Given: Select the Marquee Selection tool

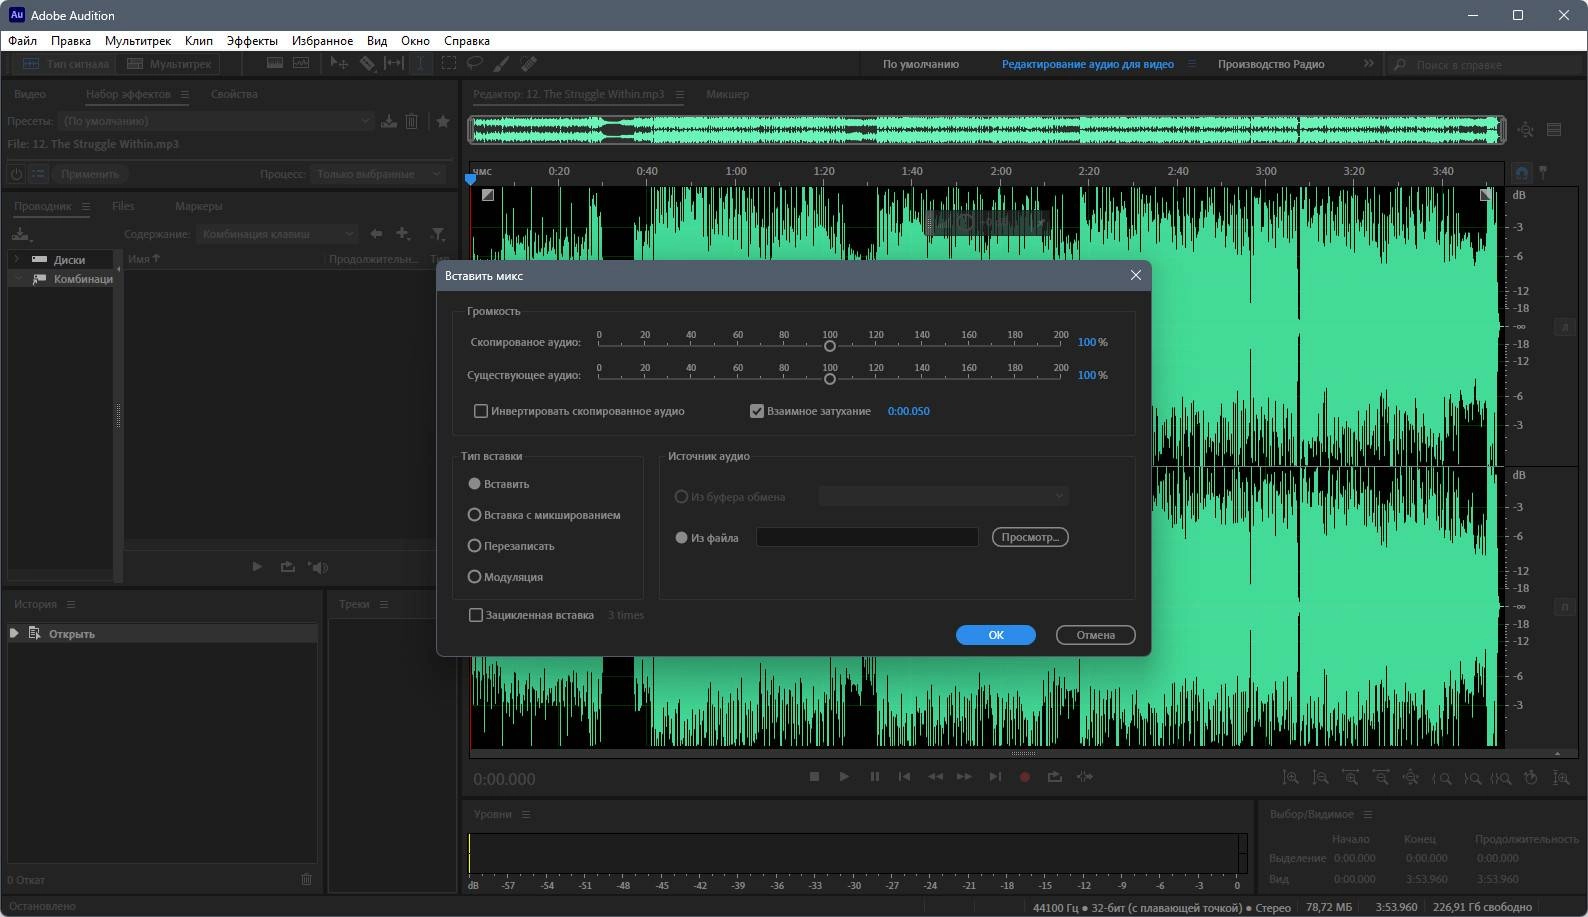Looking at the screenshot, I should [x=448, y=64].
